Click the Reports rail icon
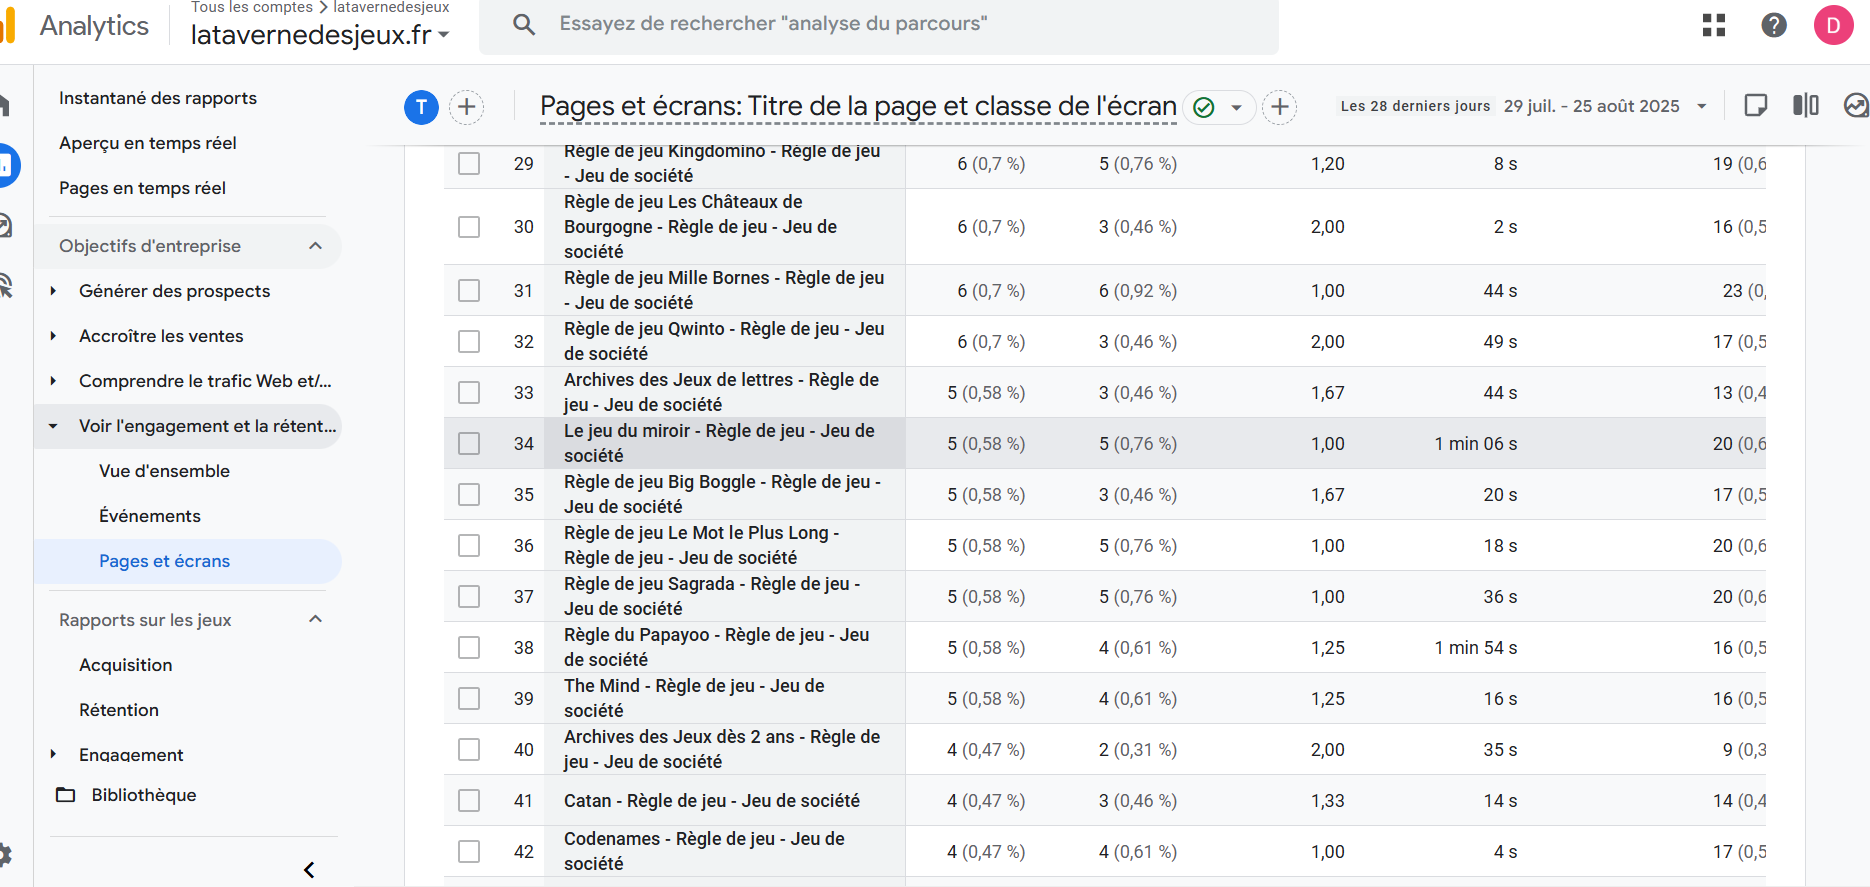The height and width of the screenshot is (887, 1870). coord(6,166)
